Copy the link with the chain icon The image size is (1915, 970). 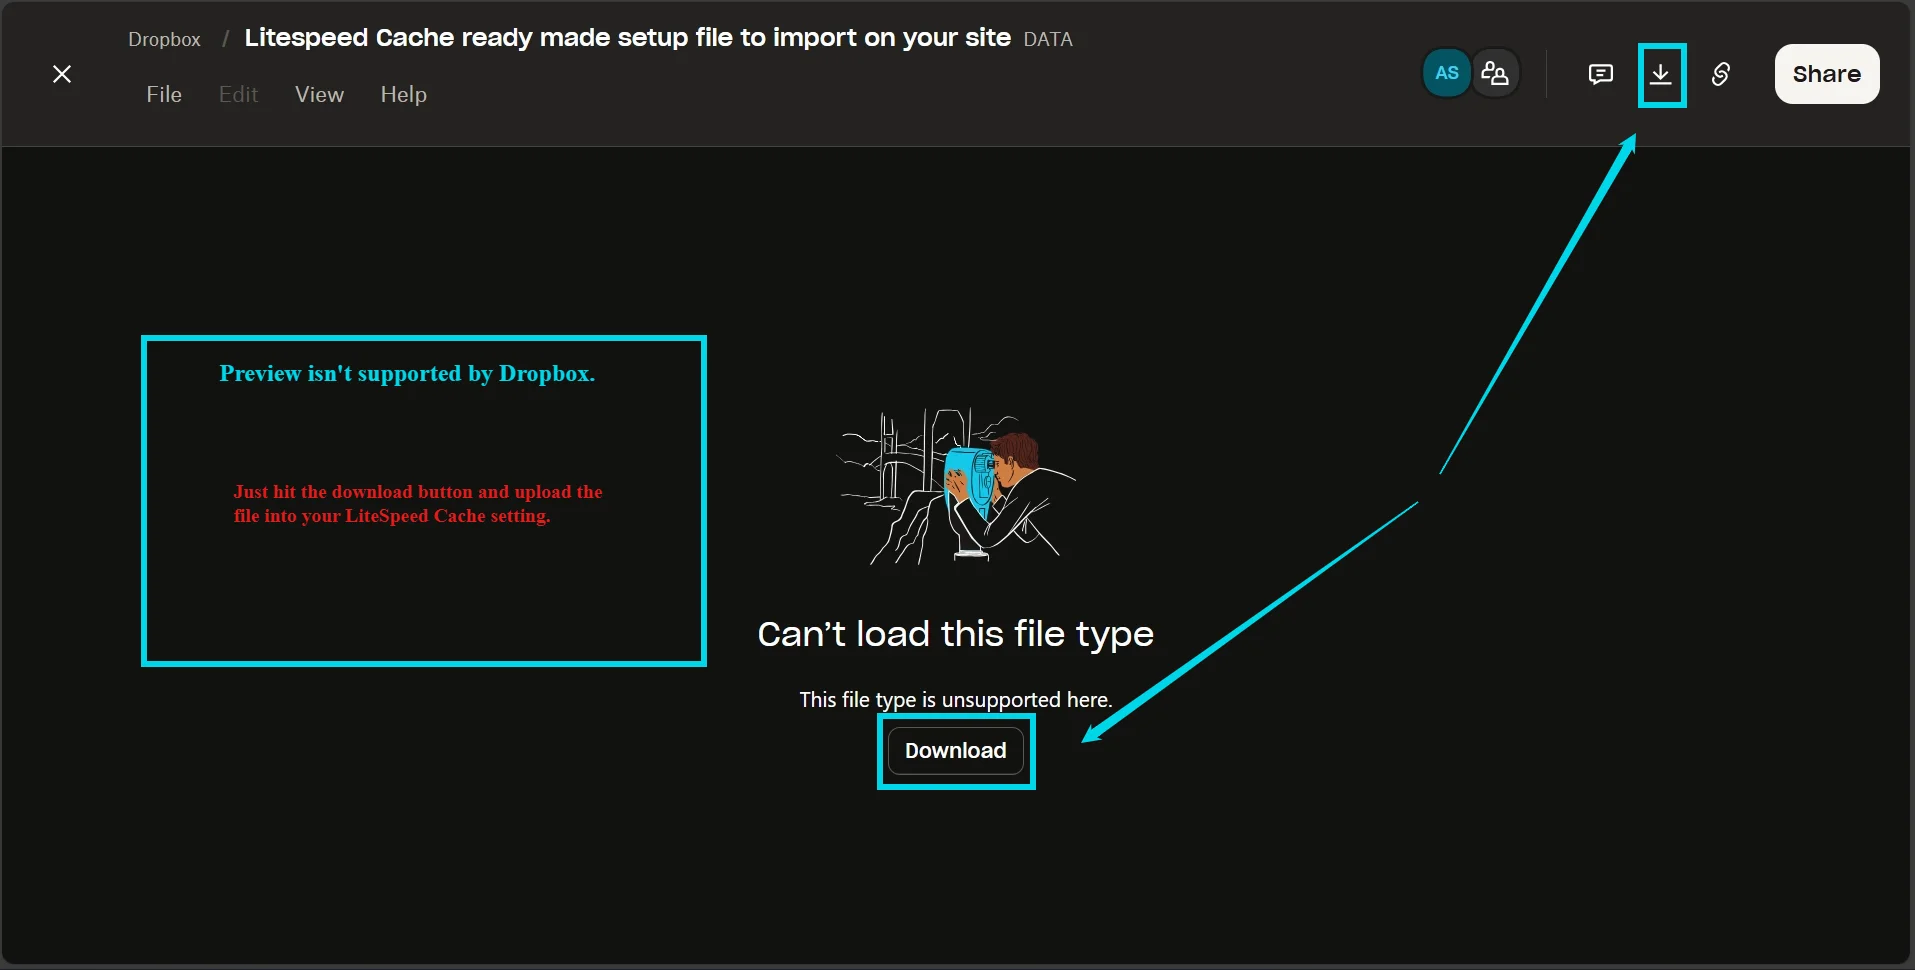[x=1720, y=74]
